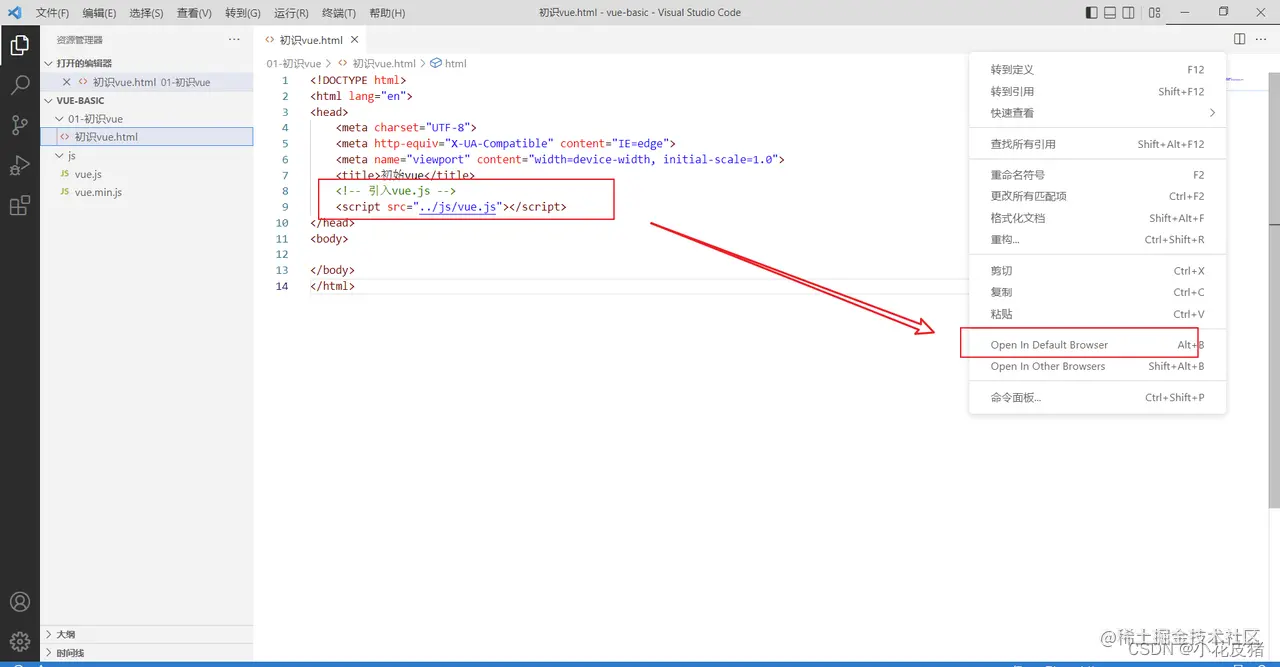Toggle primary side bar layout icon
This screenshot has height=667, width=1280.
point(1091,13)
